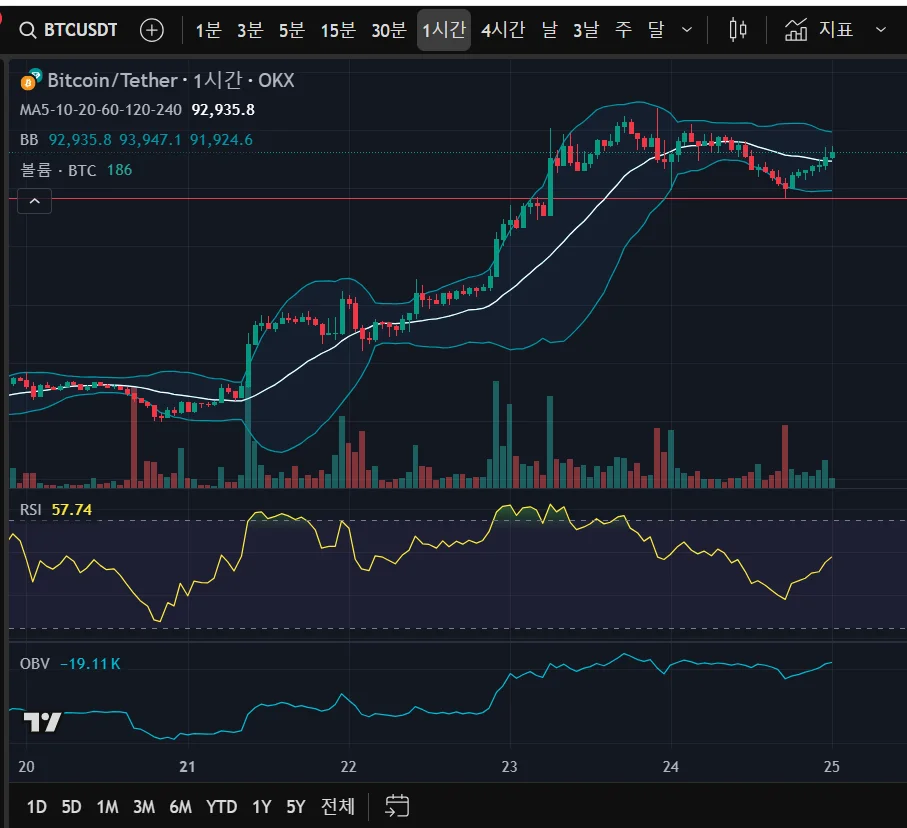907x828 pixels.
Task: Click the go-to-date calendar icon
Action: pos(397,806)
